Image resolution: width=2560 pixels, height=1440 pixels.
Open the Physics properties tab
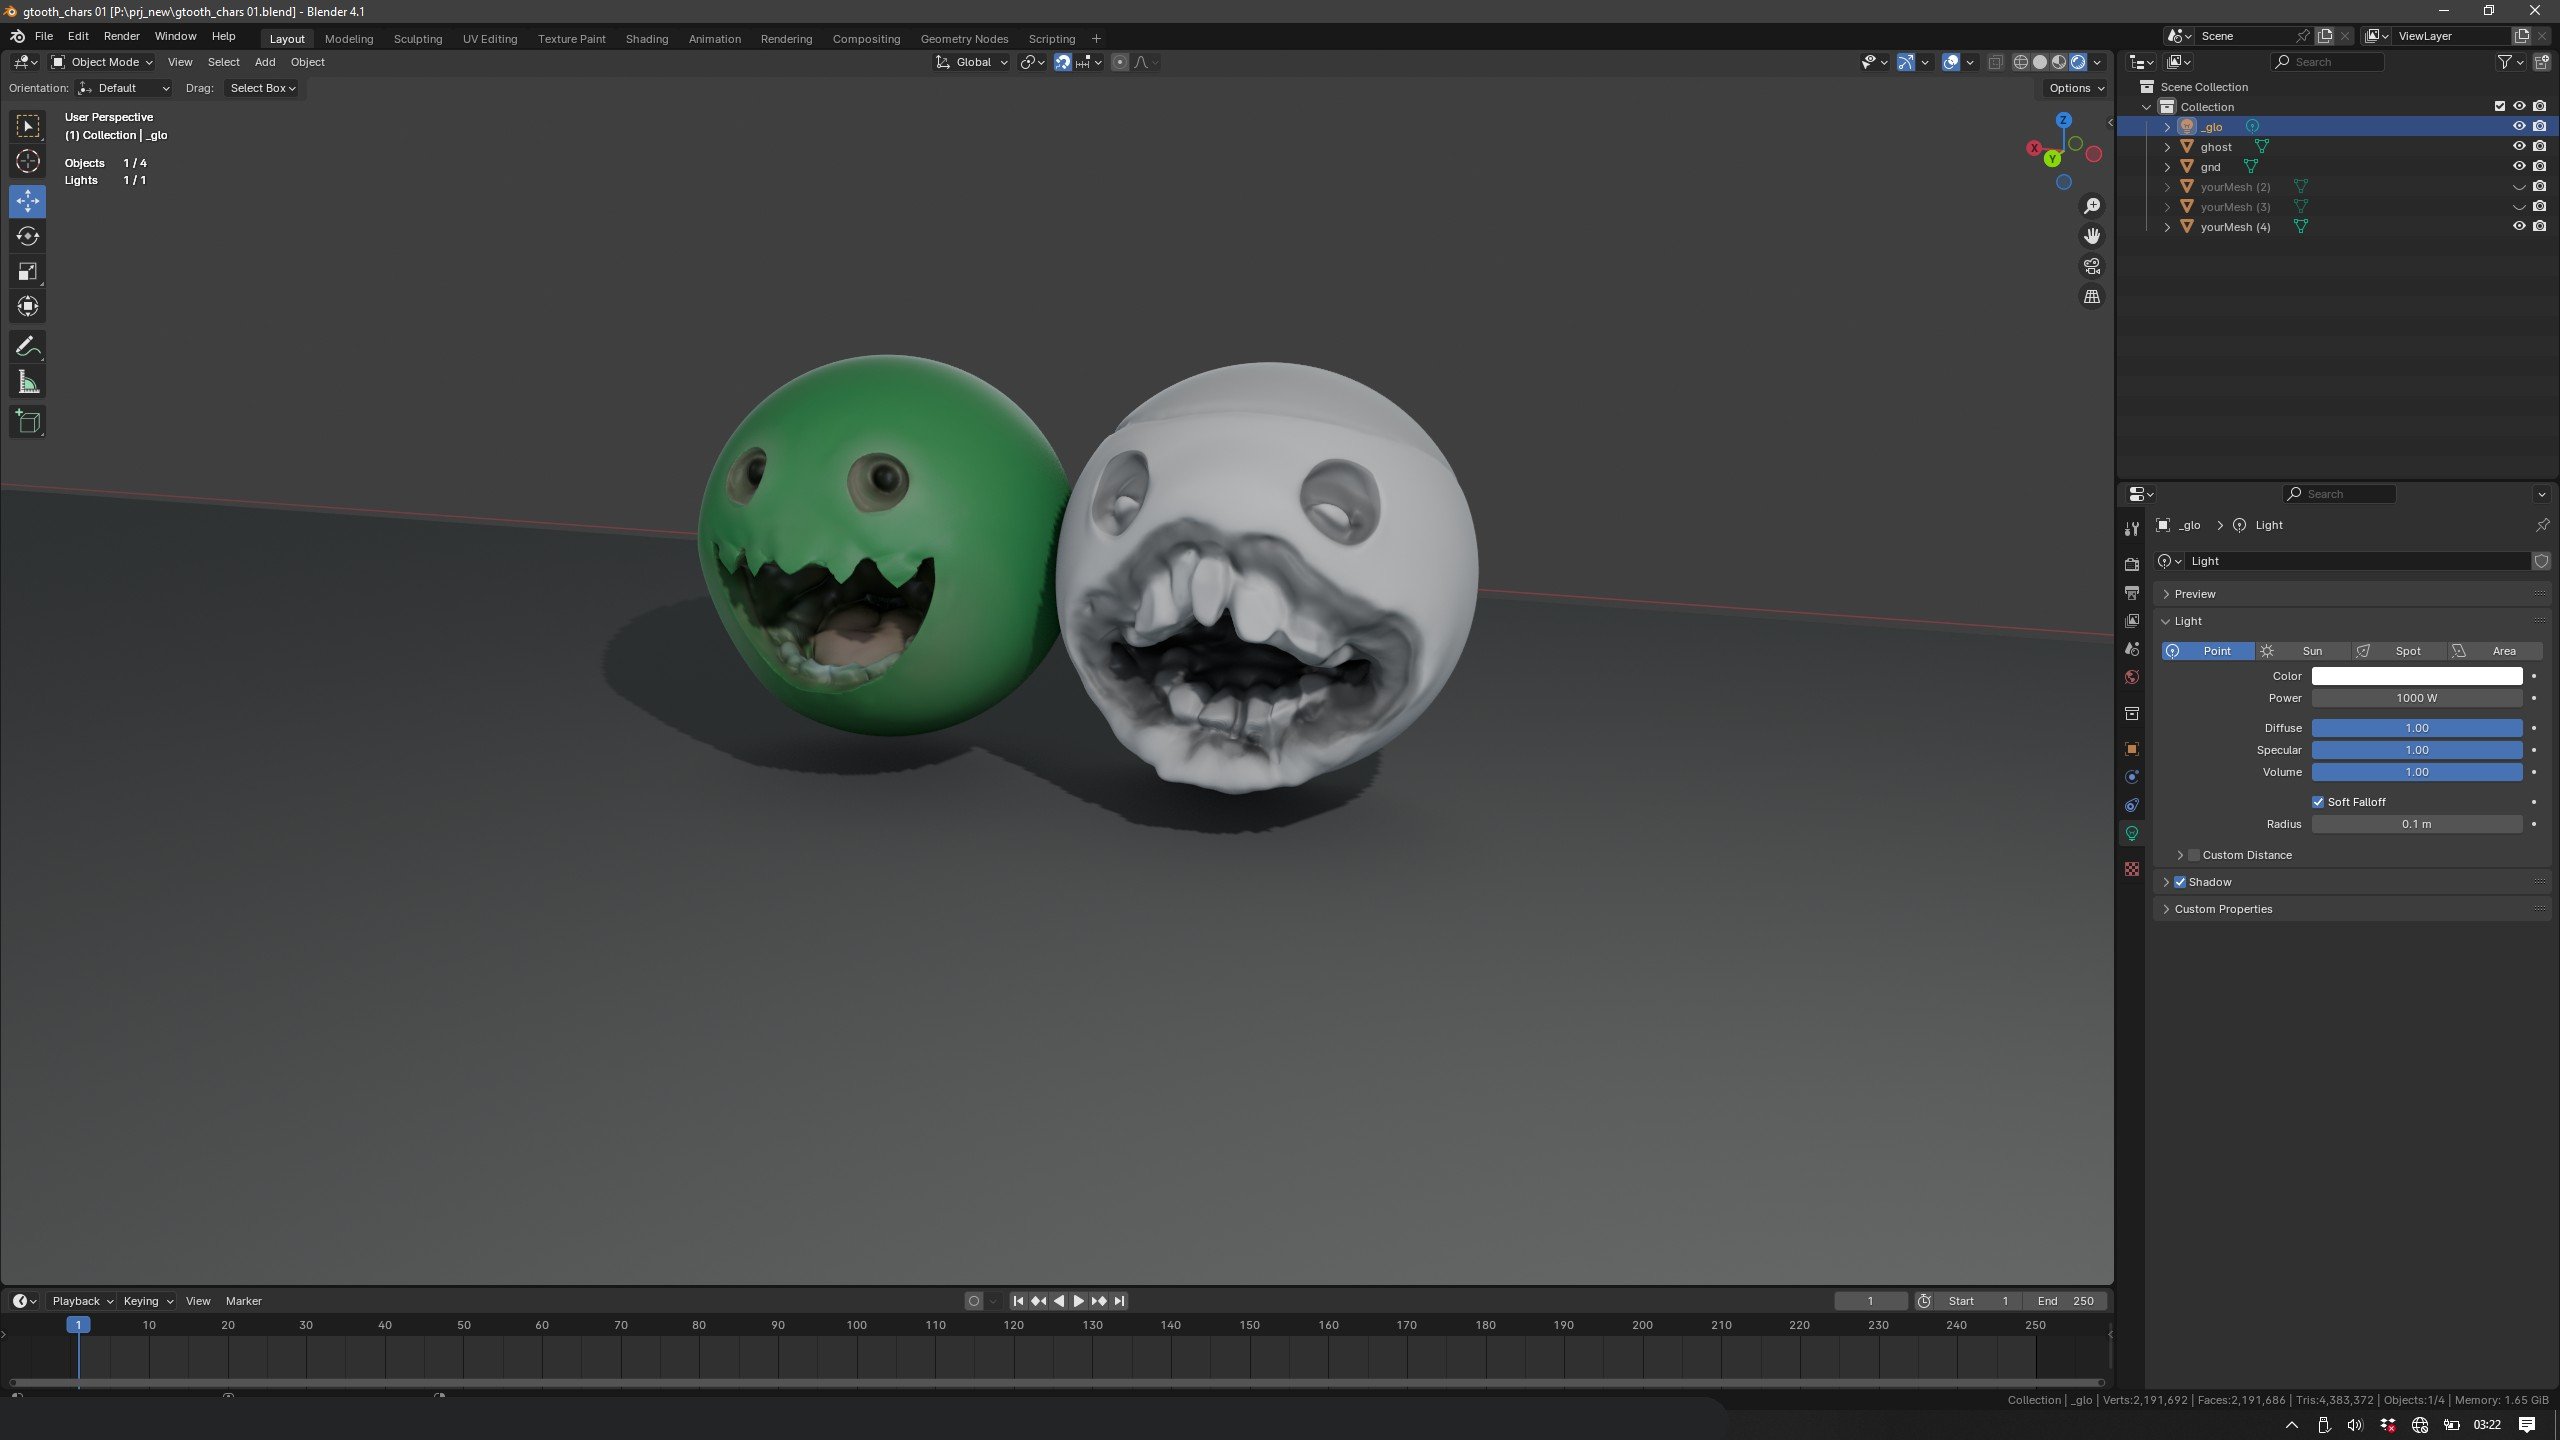pyautogui.click(x=2131, y=776)
